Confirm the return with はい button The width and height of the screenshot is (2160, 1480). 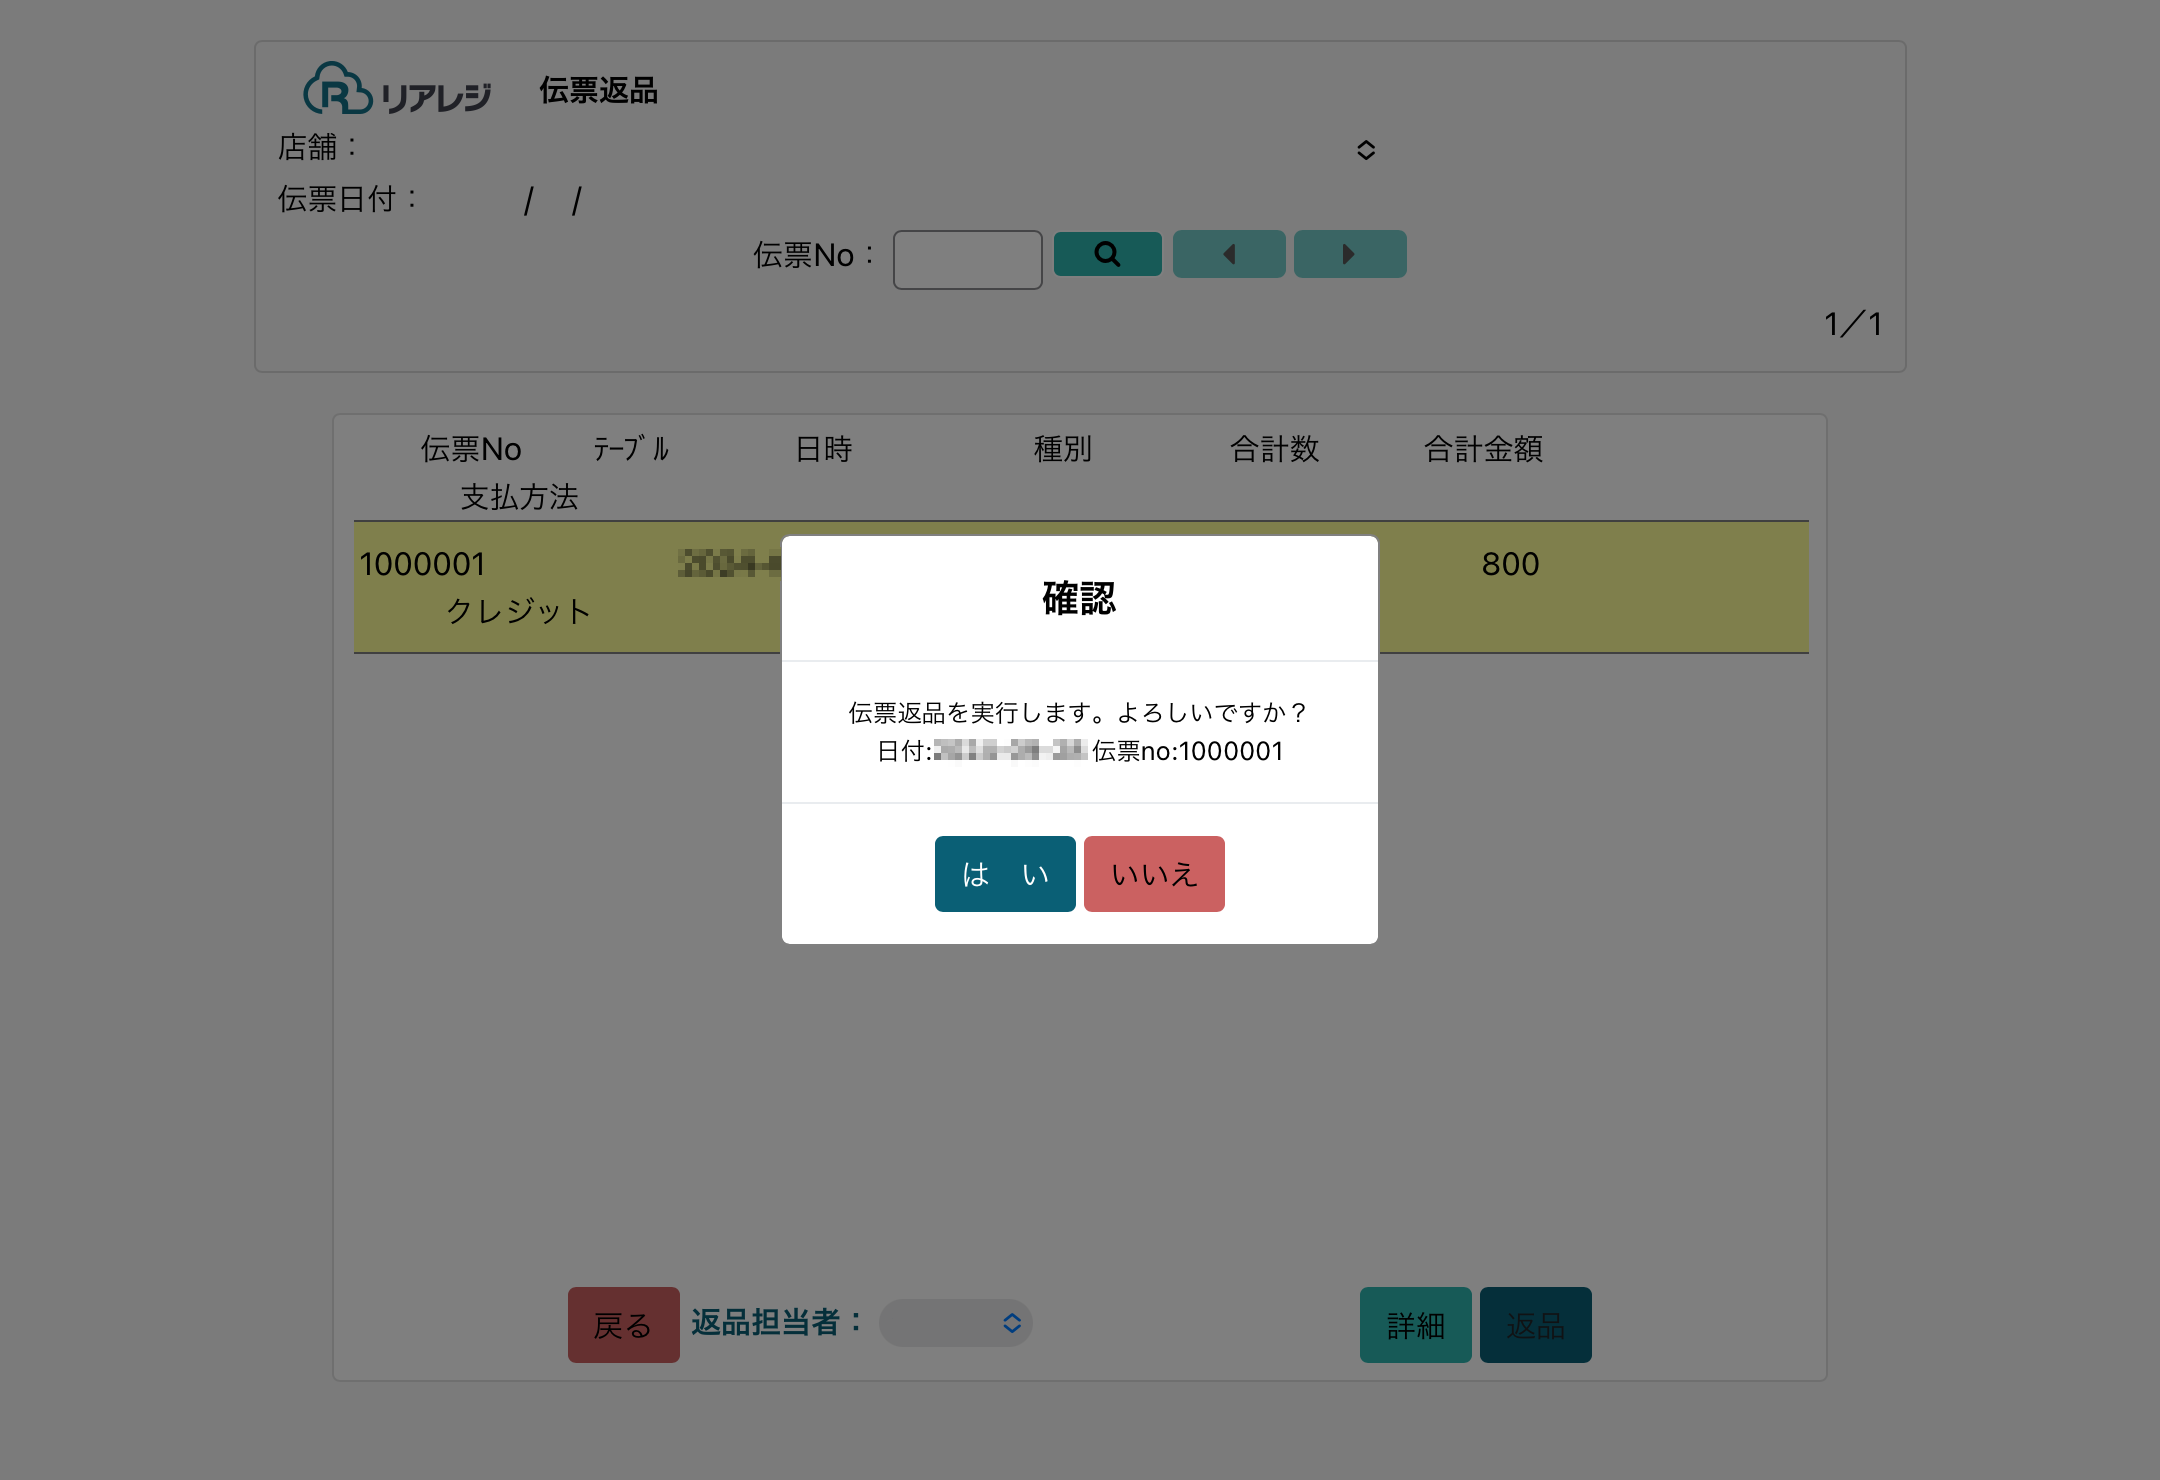pos(1004,874)
